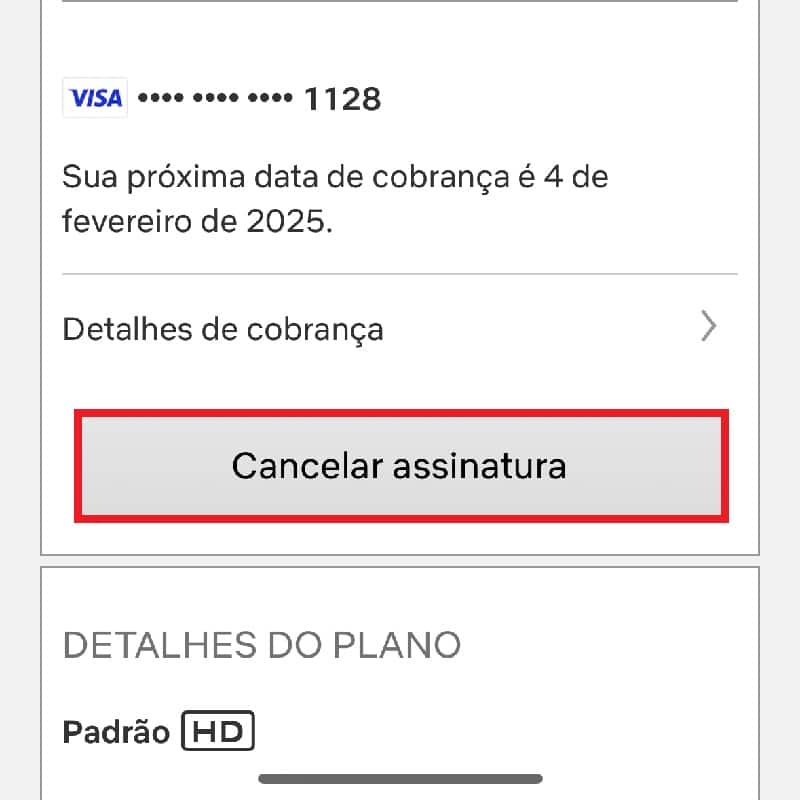This screenshot has height=800, width=800.
Task: Tap the Padrão plan name
Action: coord(116,732)
